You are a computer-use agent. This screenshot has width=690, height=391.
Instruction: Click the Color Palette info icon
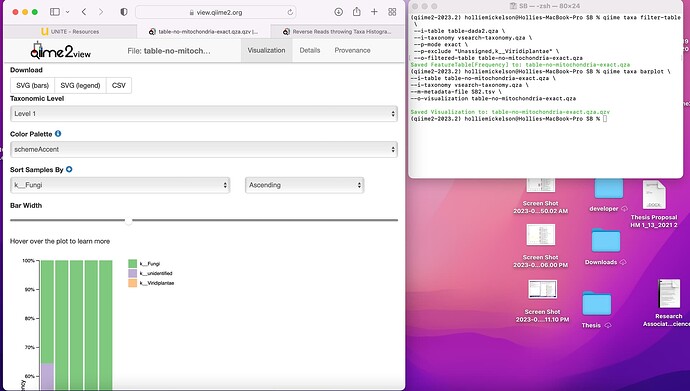coord(58,134)
